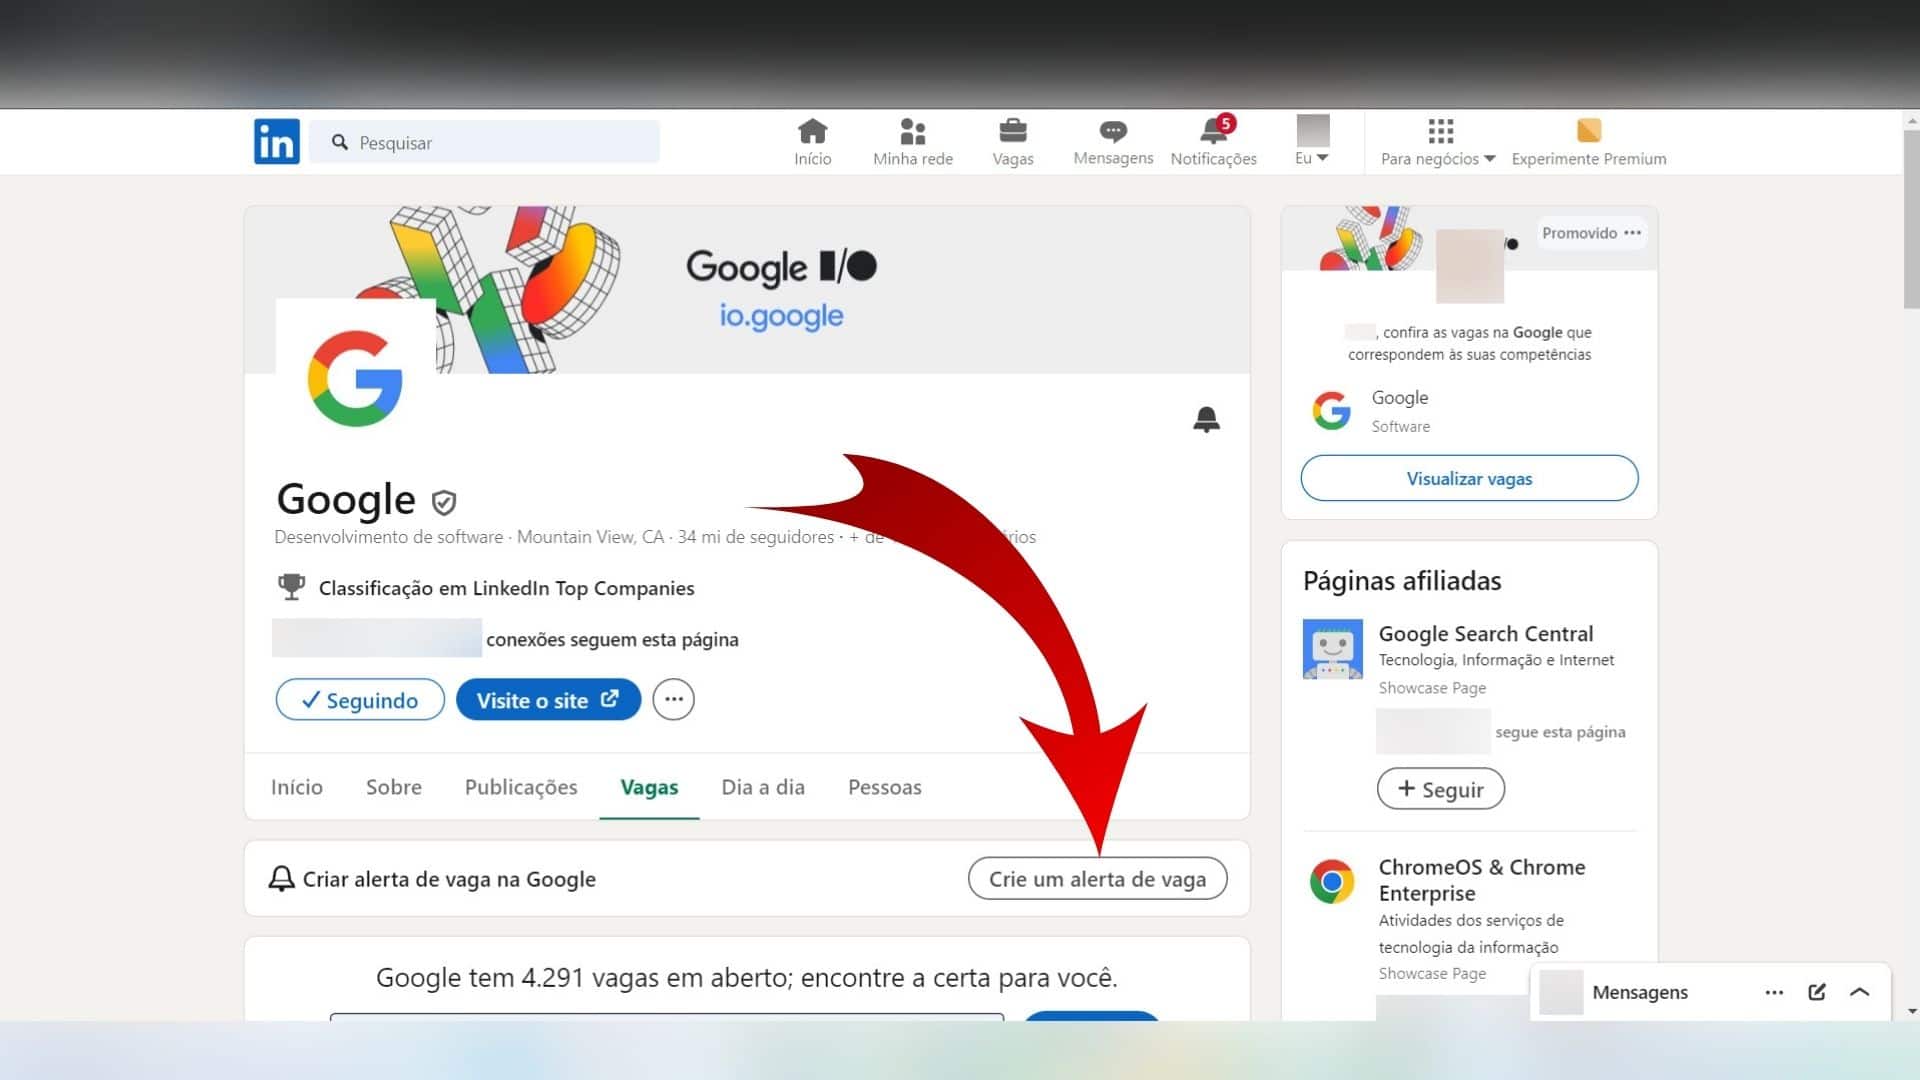The width and height of the screenshot is (1920, 1080).
Task: Click the bell icon beside Criar alerta
Action: click(x=282, y=879)
